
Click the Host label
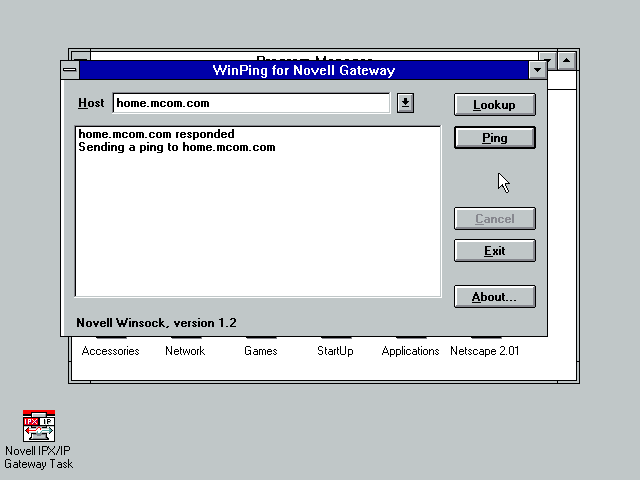click(91, 103)
